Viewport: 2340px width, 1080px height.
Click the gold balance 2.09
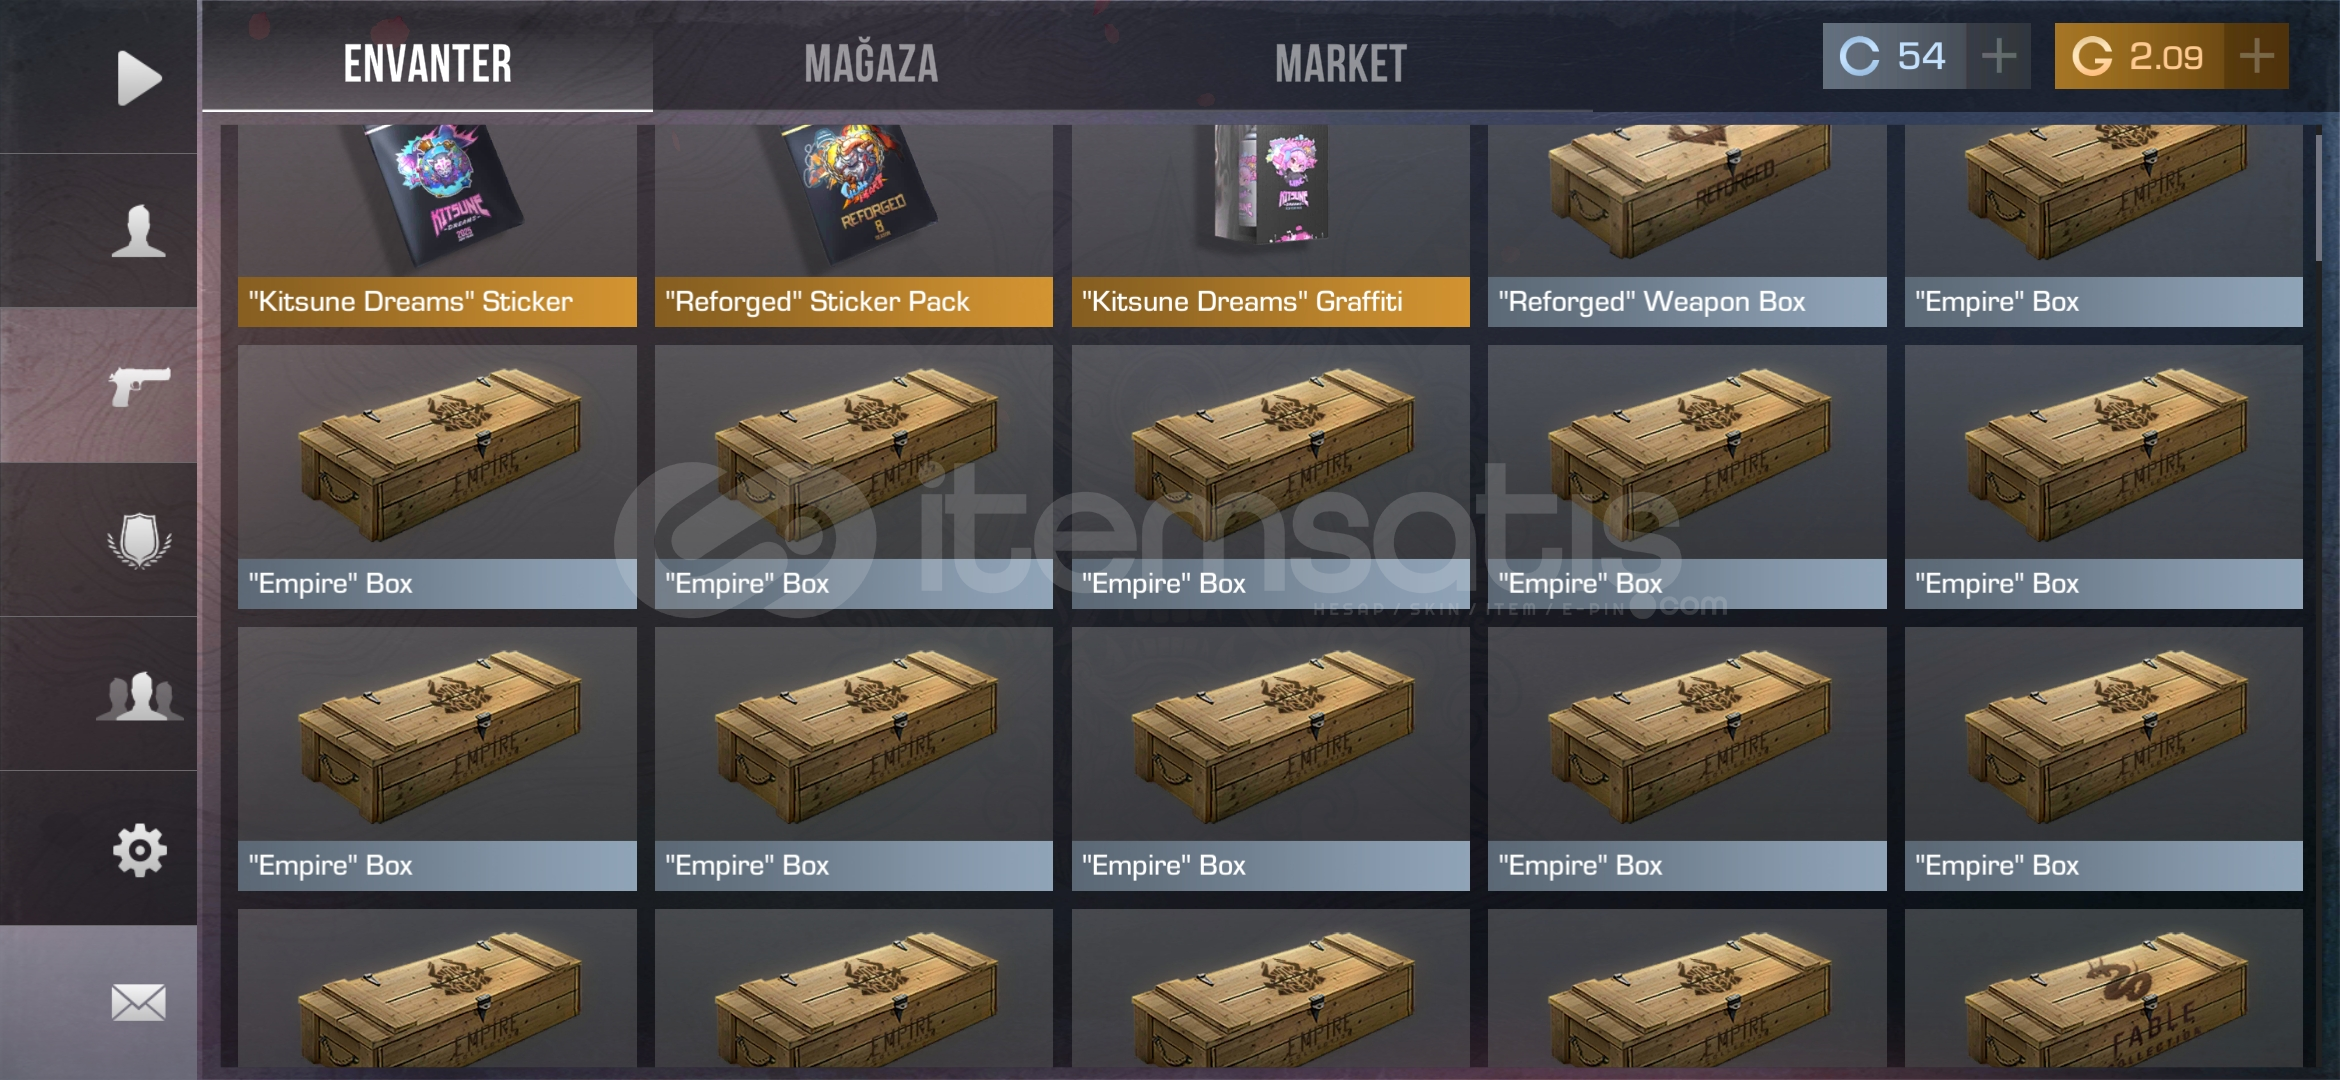pos(2139,56)
